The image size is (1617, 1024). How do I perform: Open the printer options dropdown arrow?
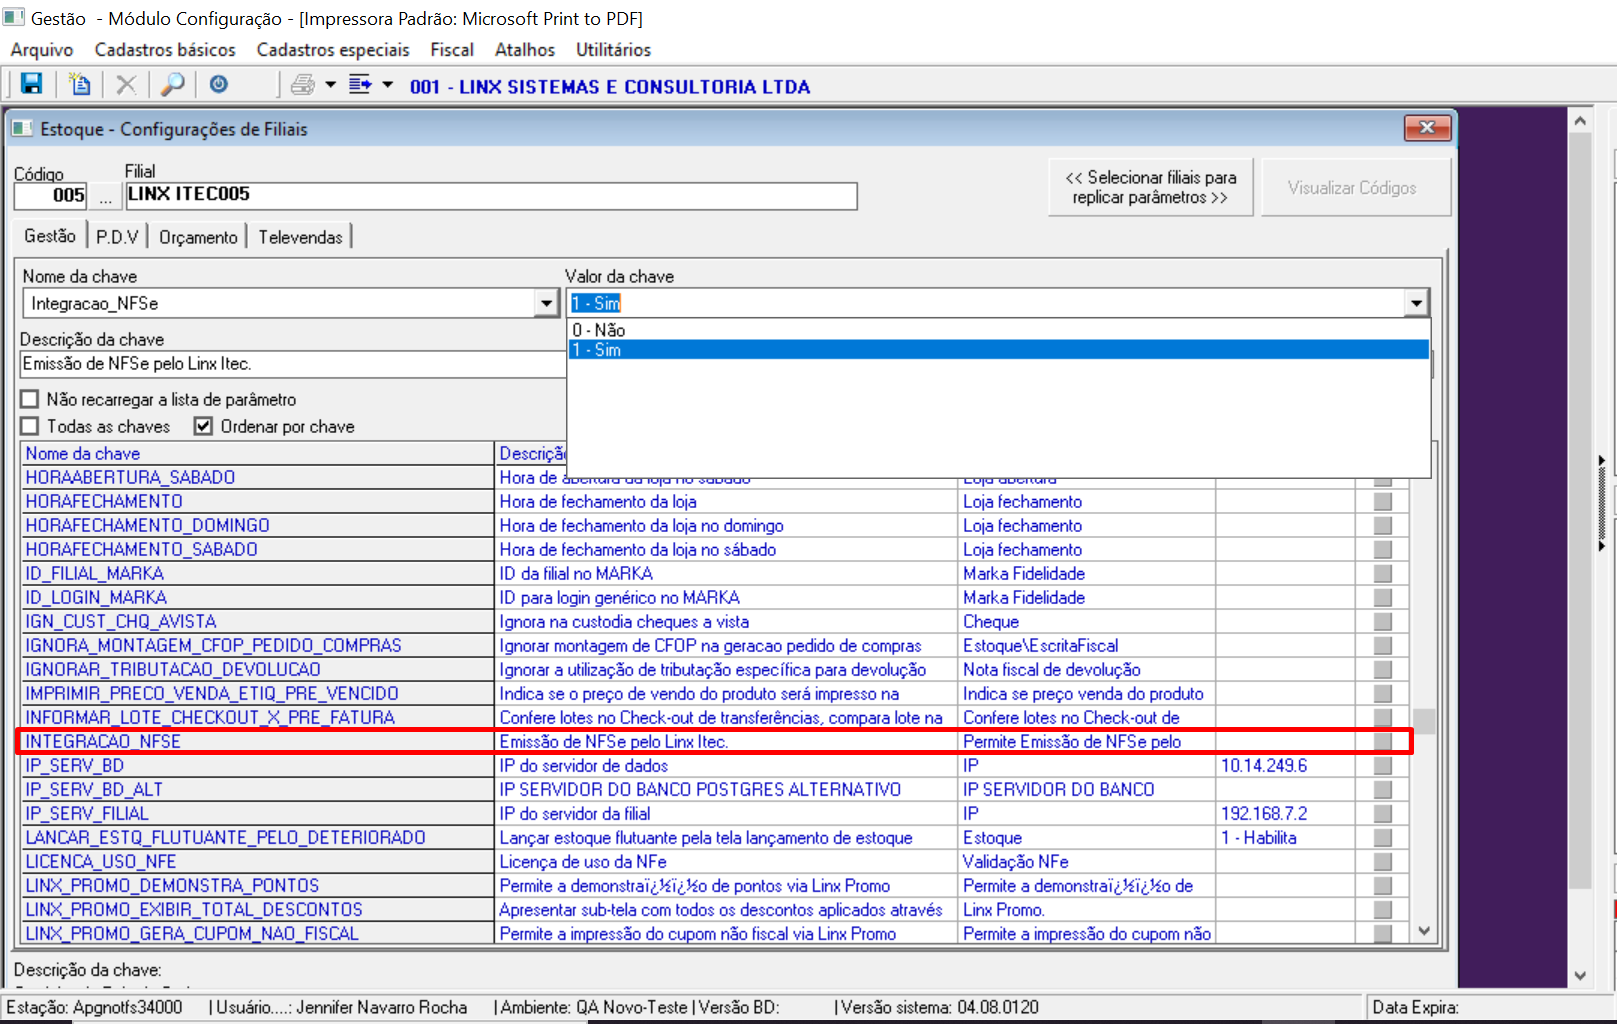(331, 85)
